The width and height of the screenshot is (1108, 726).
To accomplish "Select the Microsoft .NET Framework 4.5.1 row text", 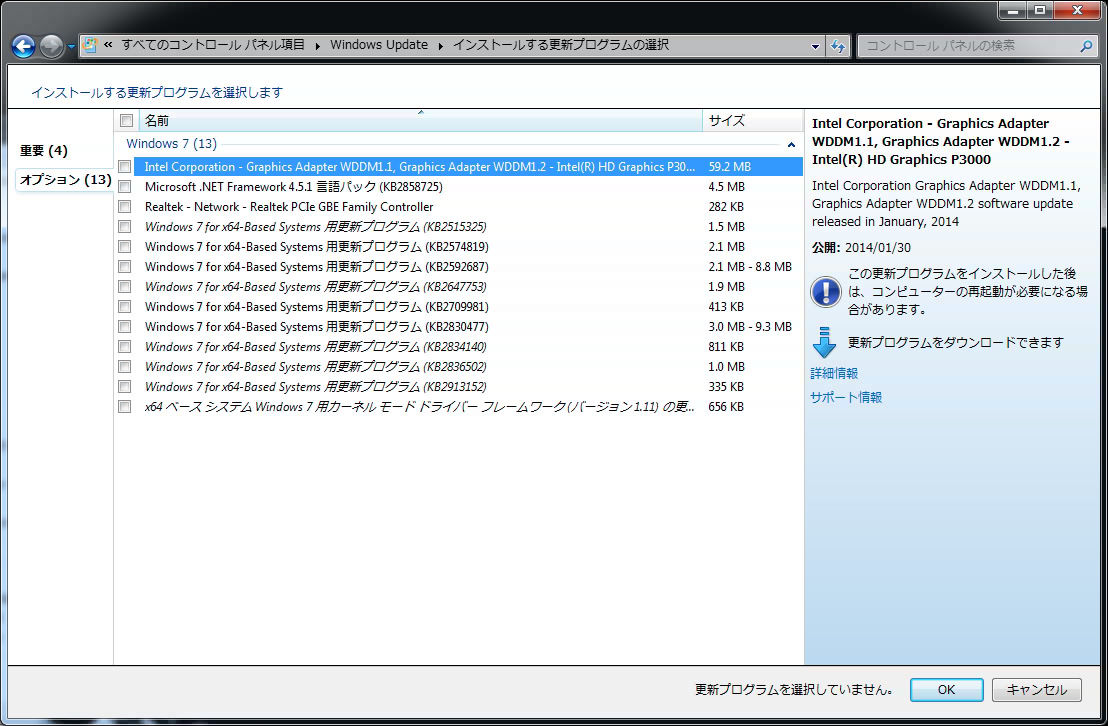I will click(293, 187).
